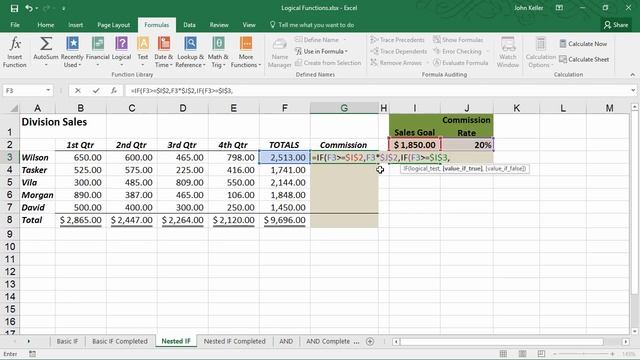
Task: Select the column G header
Action: [x=344, y=108]
